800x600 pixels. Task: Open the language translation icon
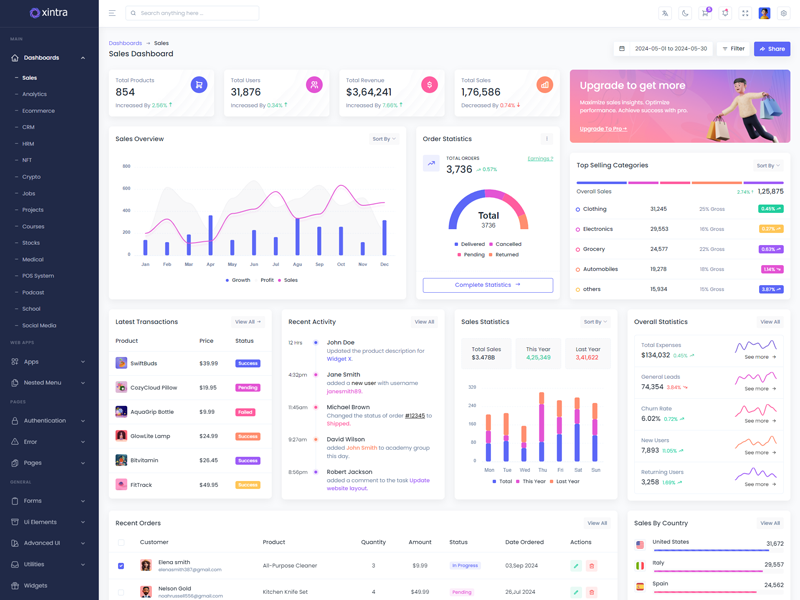pyautogui.click(x=665, y=13)
